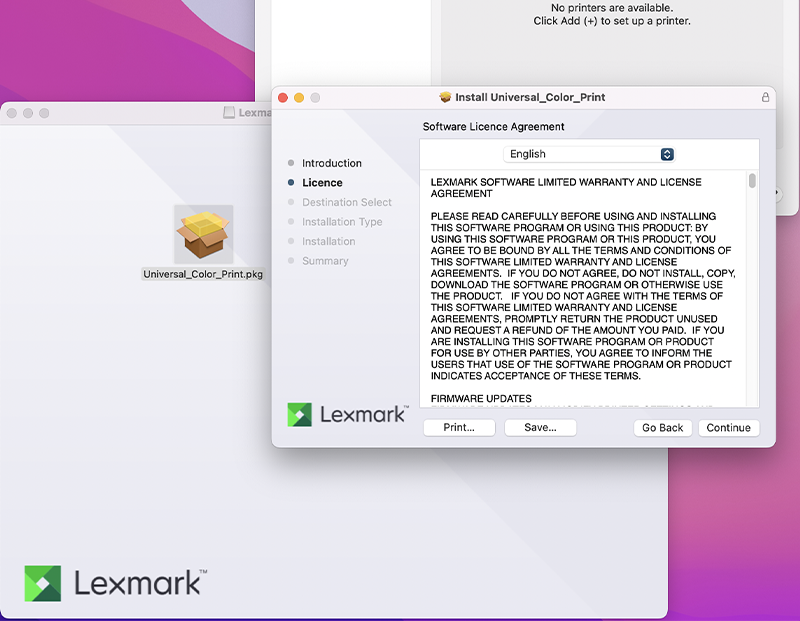
Task: Click 'Click Add (+) to set up a printer.' text
Action: [612, 21]
